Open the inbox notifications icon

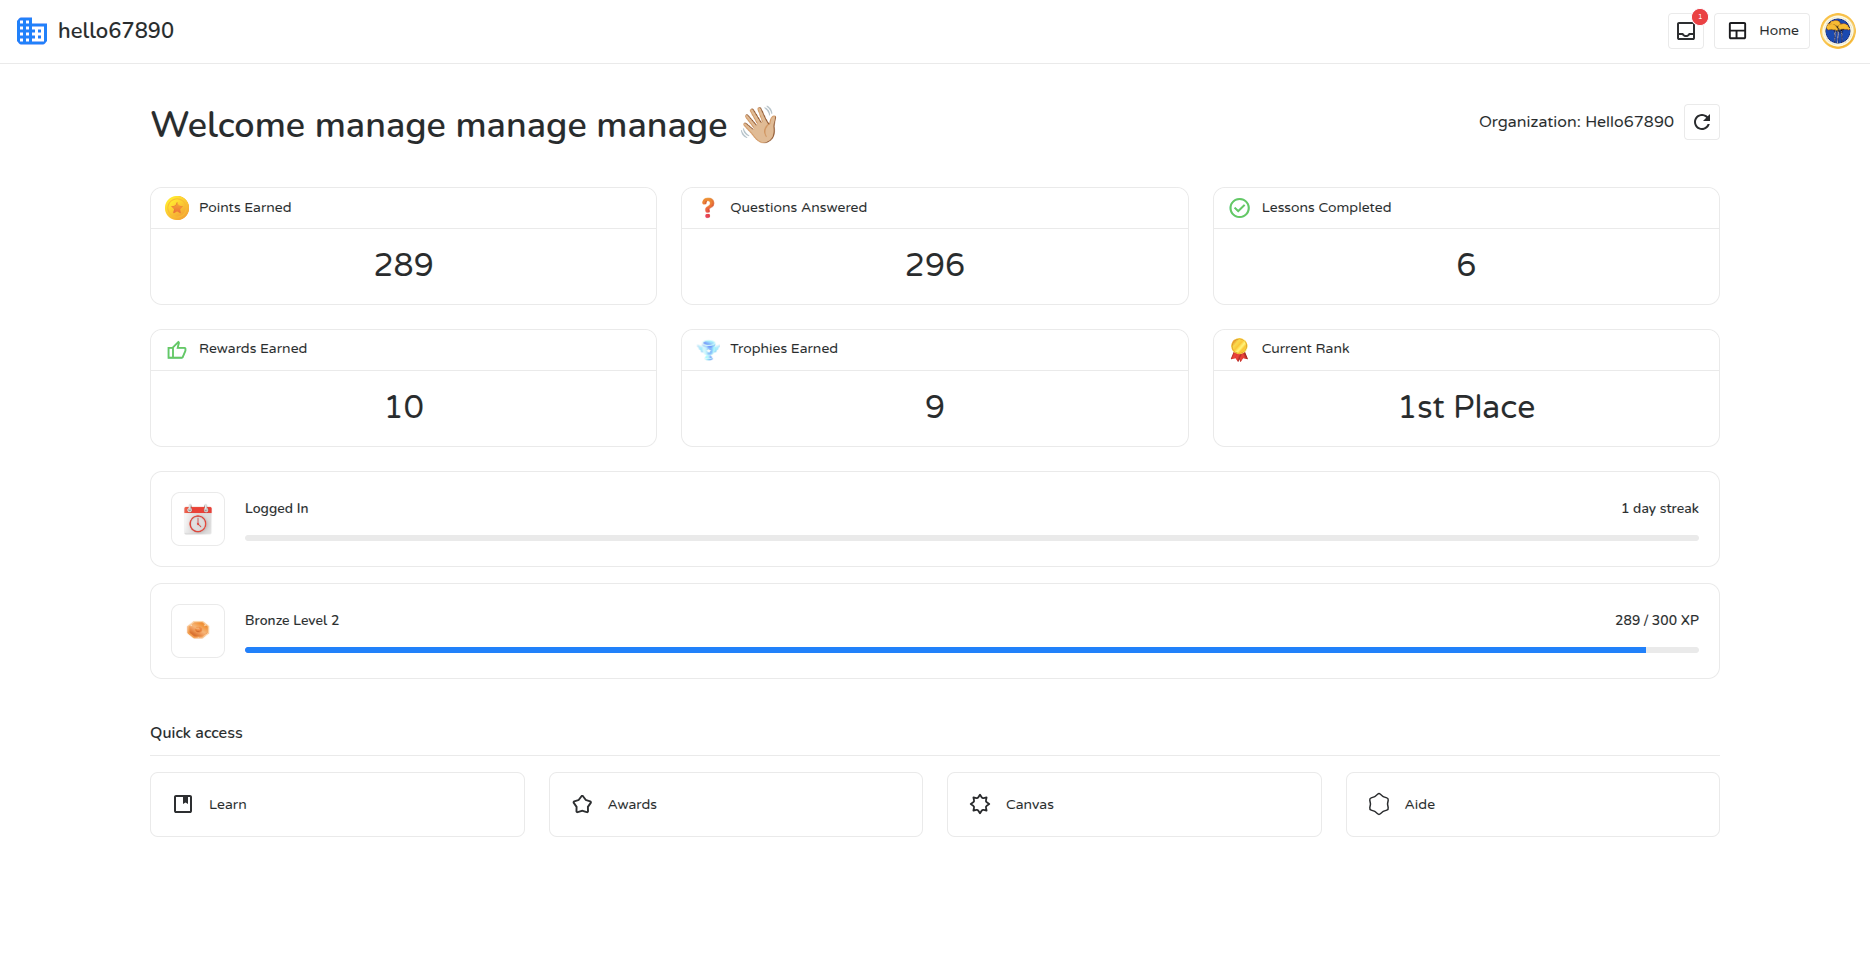click(1686, 31)
